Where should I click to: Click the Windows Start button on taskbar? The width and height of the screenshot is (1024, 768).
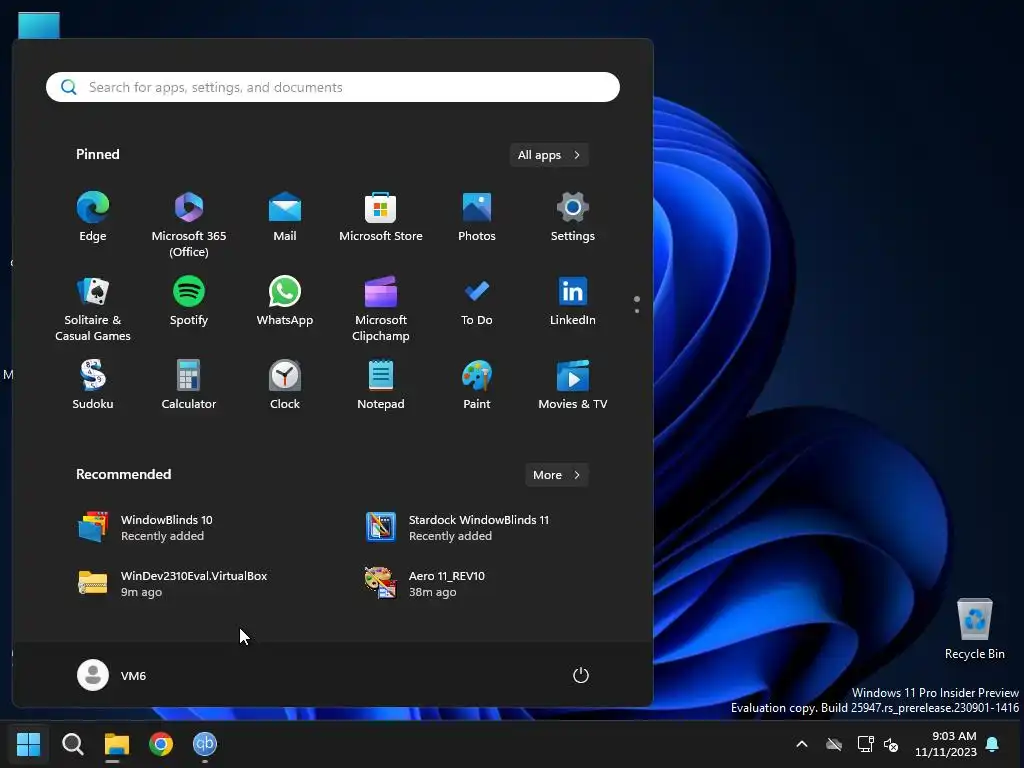pos(29,744)
